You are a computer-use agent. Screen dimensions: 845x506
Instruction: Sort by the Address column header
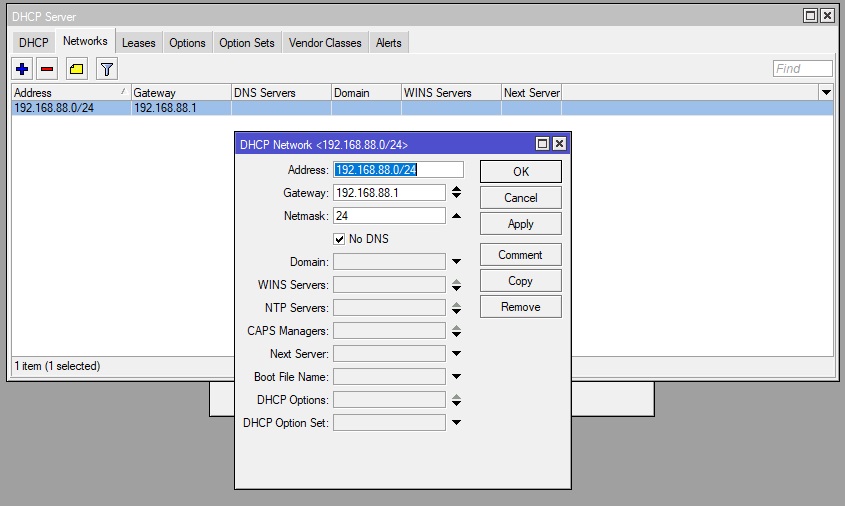coord(71,93)
